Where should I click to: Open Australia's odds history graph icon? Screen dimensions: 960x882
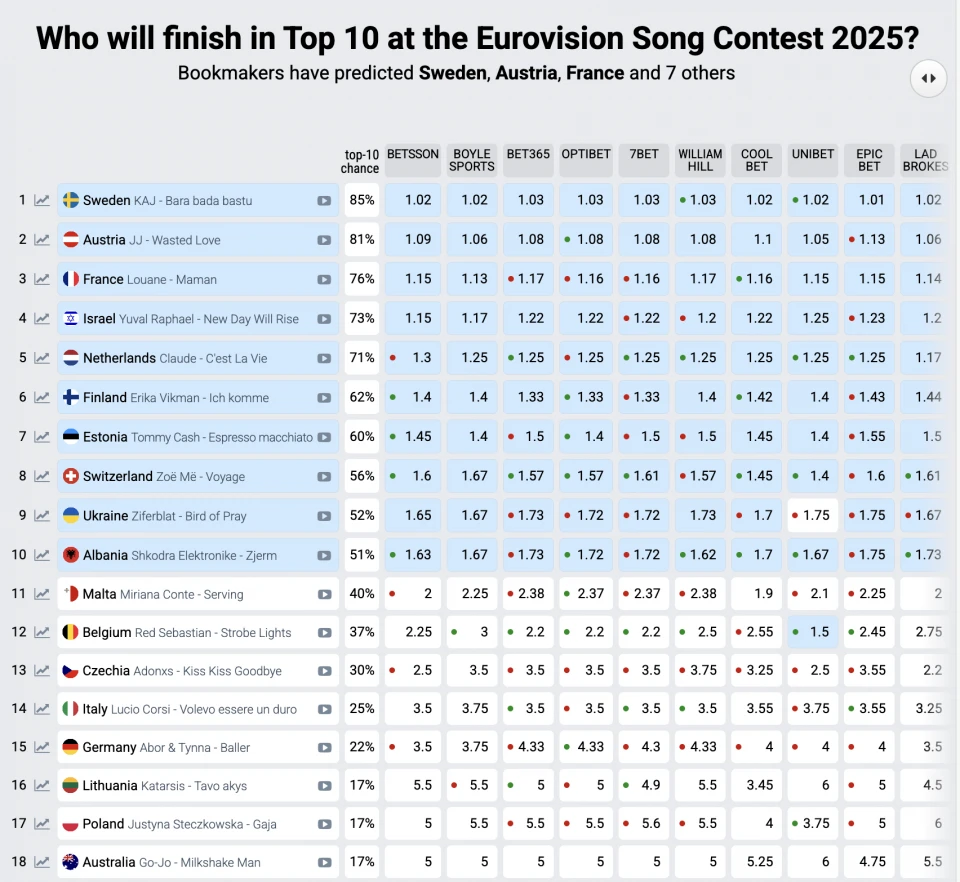tap(42, 862)
